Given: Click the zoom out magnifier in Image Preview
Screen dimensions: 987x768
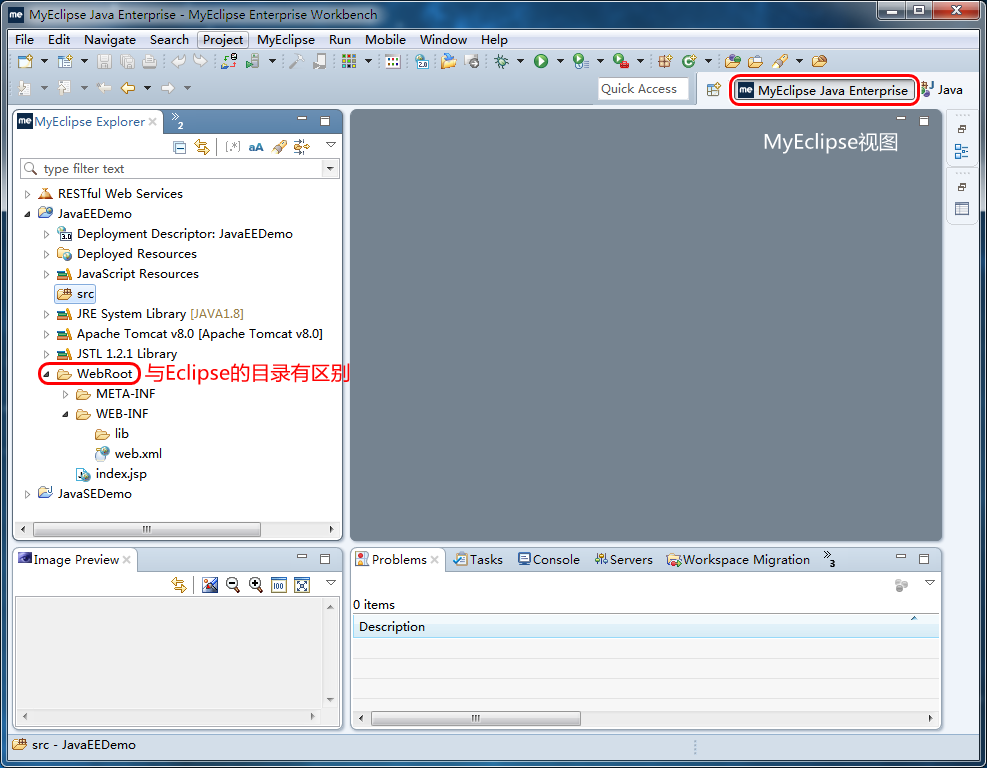Looking at the screenshot, I should point(233,585).
